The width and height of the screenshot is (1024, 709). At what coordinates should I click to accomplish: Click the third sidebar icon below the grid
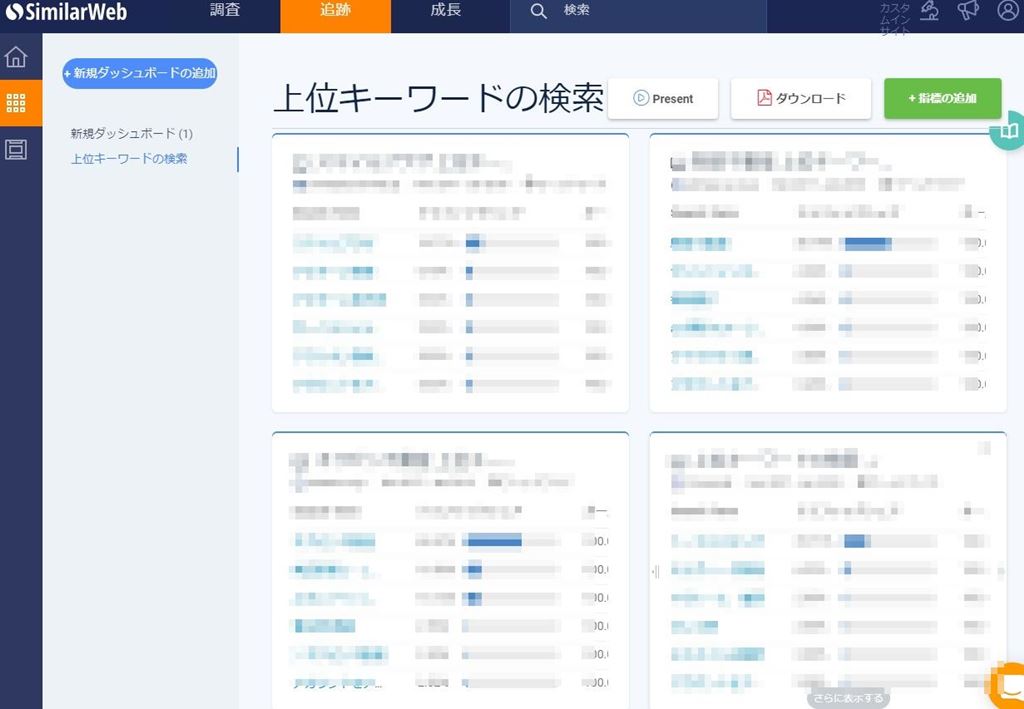tap(16, 150)
